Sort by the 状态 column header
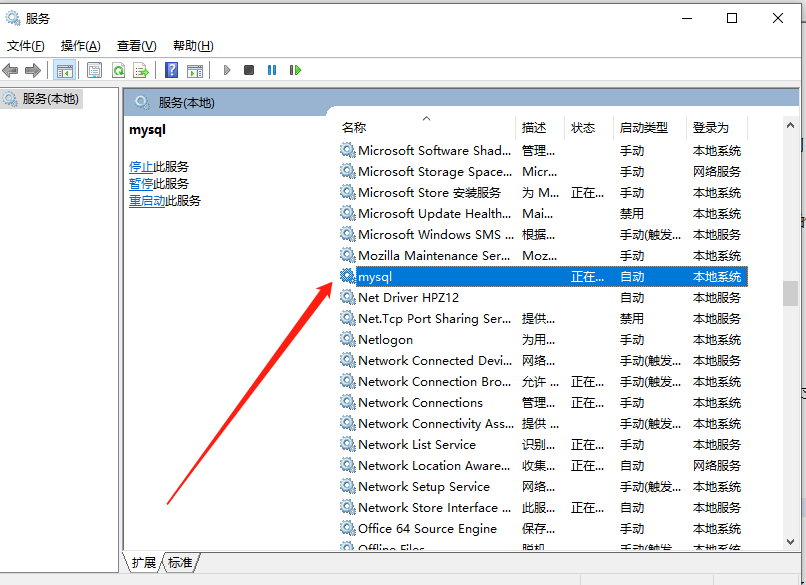 (589, 127)
